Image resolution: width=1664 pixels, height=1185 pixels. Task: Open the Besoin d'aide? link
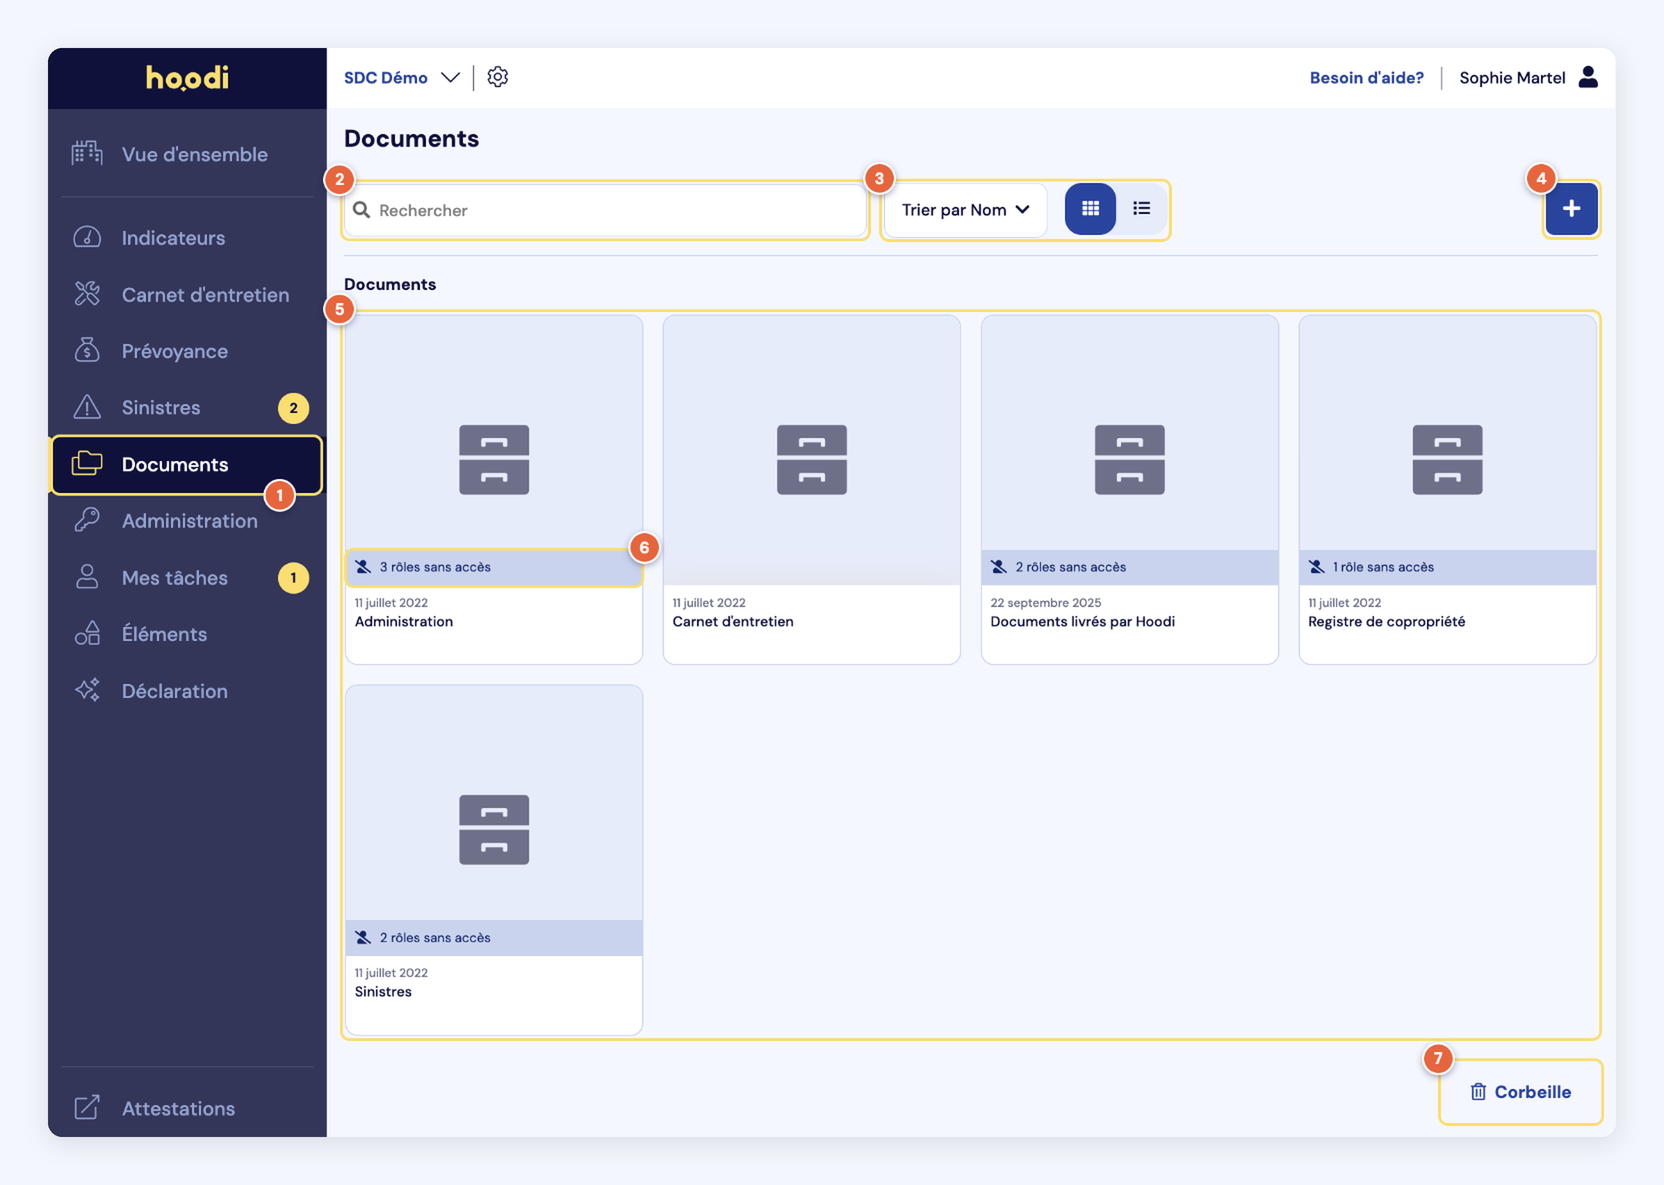pyautogui.click(x=1366, y=78)
